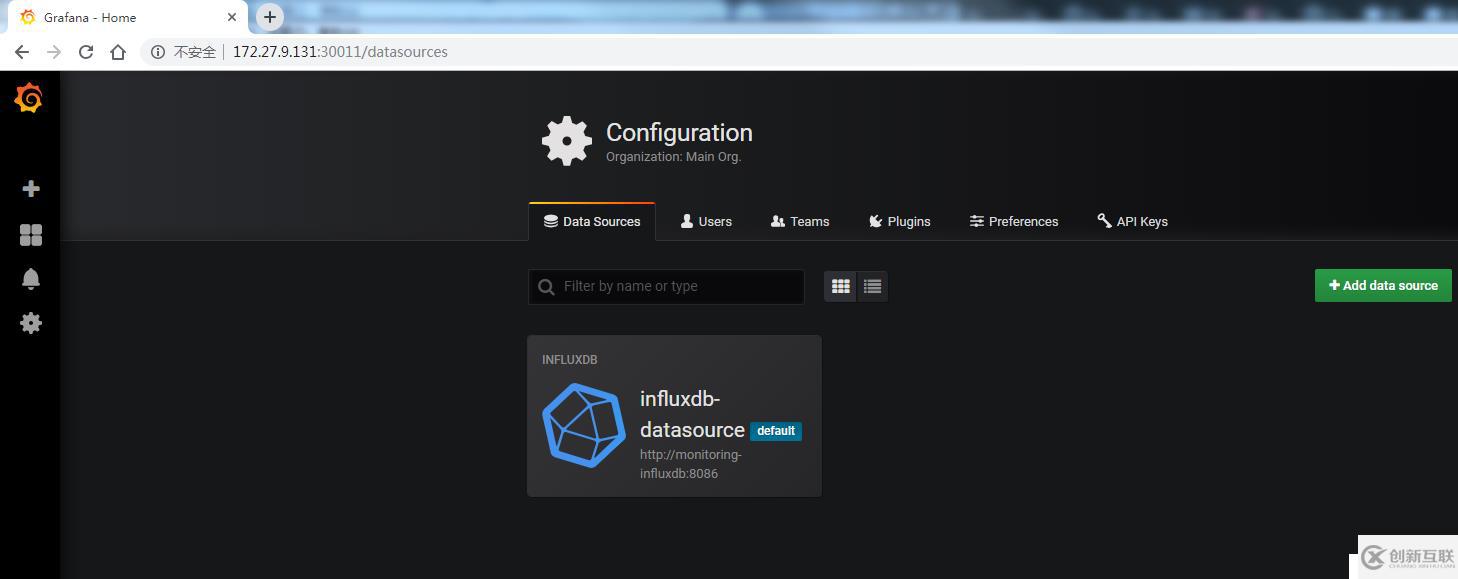The width and height of the screenshot is (1458, 579).
Task: Click the Add data source button
Action: point(1382,285)
